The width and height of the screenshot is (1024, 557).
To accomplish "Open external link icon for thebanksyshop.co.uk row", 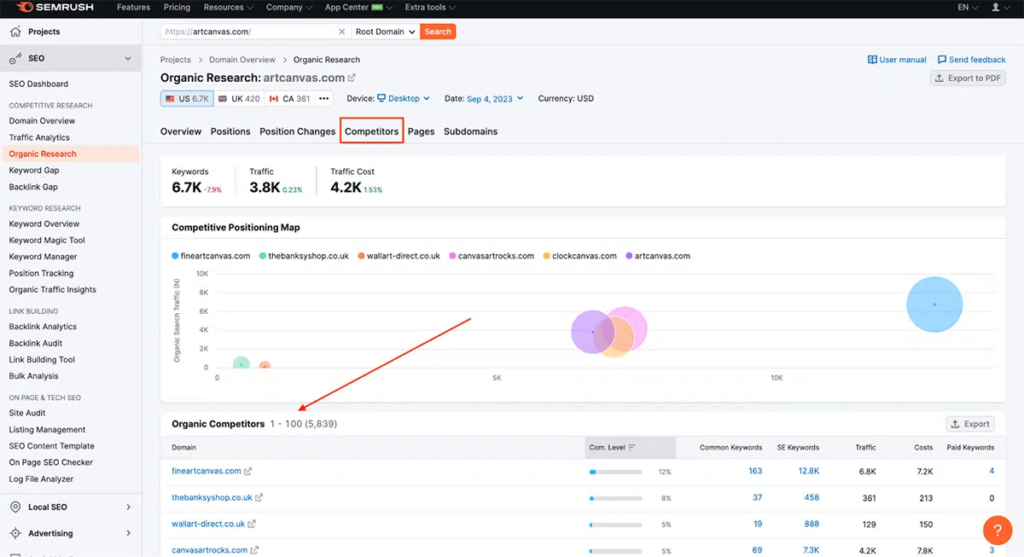I will (x=259, y=498).
